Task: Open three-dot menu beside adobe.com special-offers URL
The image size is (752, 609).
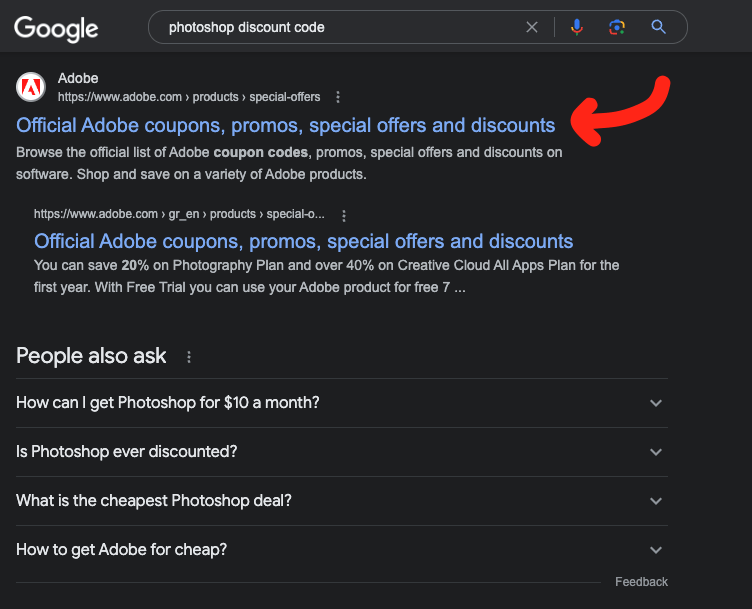Action: coord(338,97)
